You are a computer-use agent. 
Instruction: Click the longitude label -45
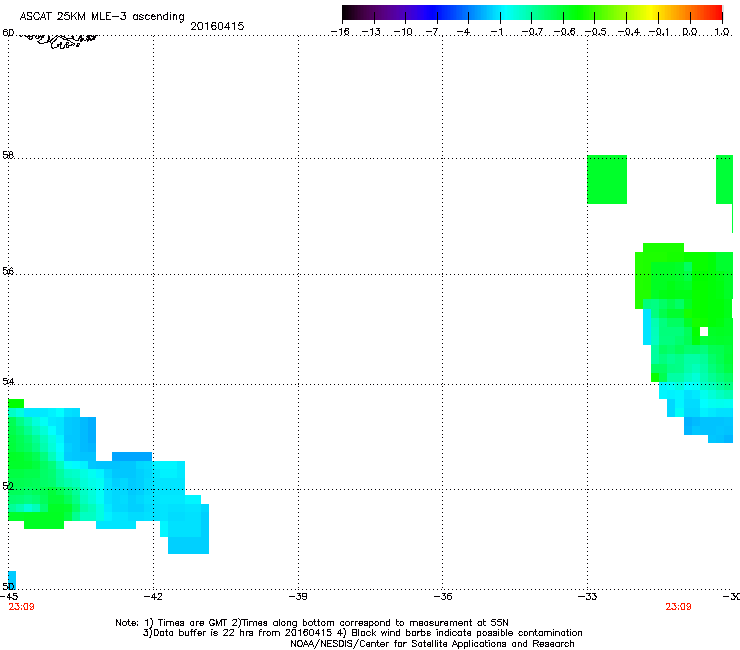9,597
